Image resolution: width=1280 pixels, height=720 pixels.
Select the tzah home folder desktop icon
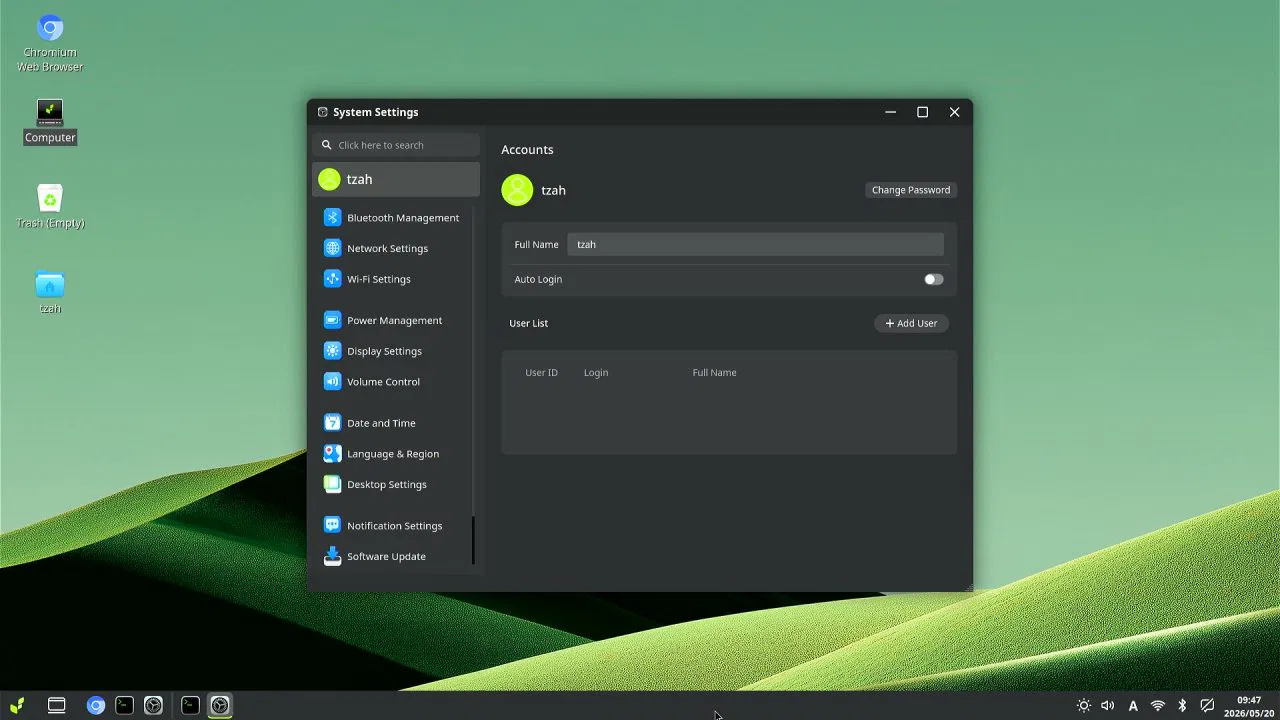coord(50,292)
